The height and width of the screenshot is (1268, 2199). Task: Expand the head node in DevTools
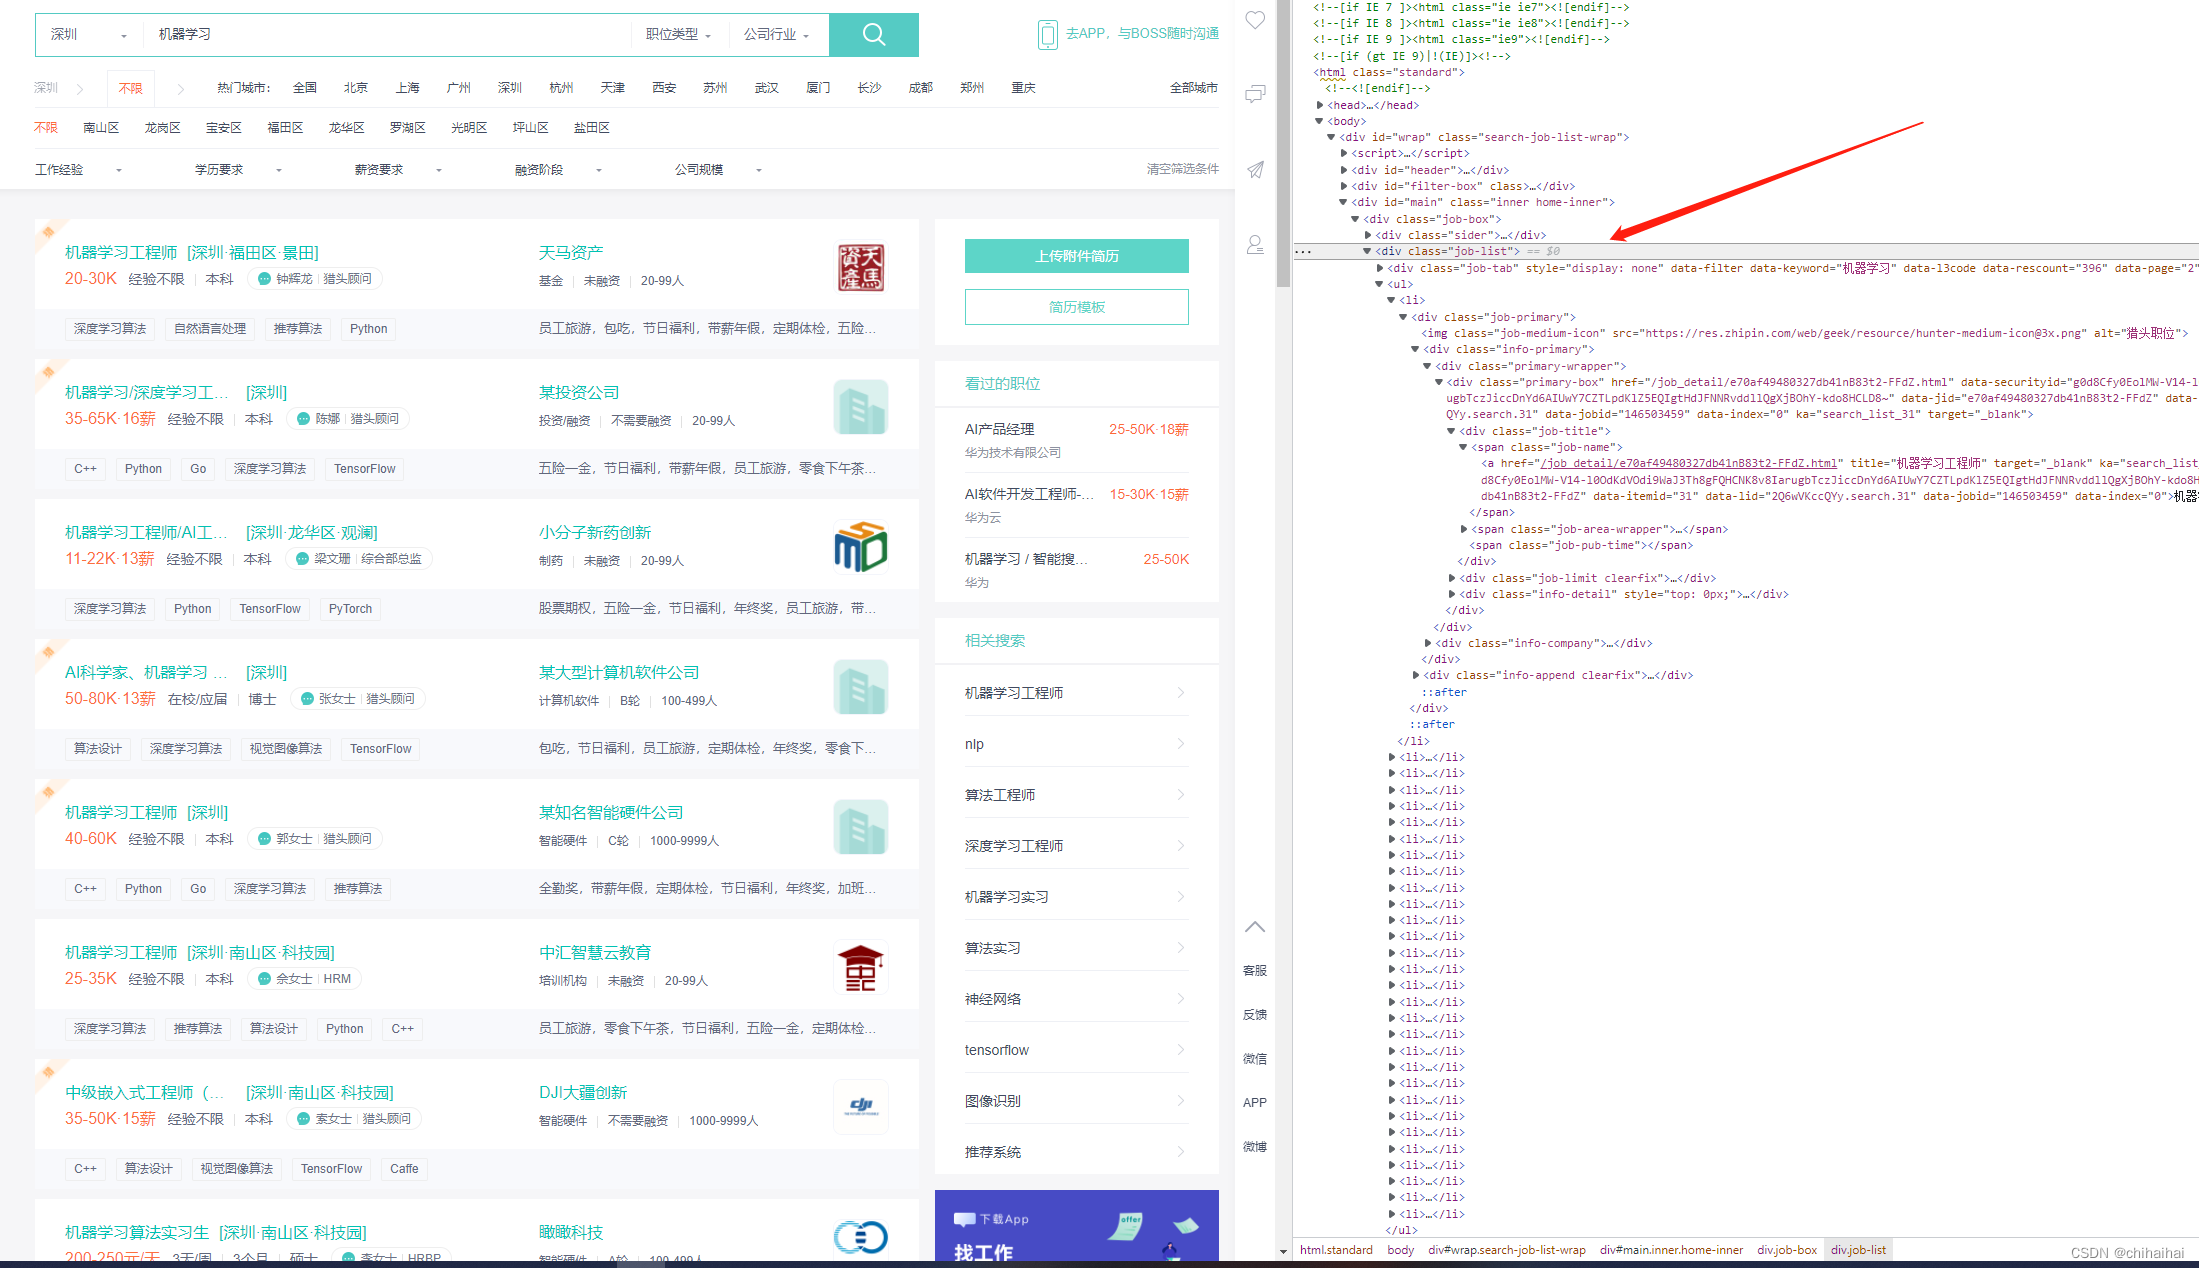click(x=1320, y=105)
